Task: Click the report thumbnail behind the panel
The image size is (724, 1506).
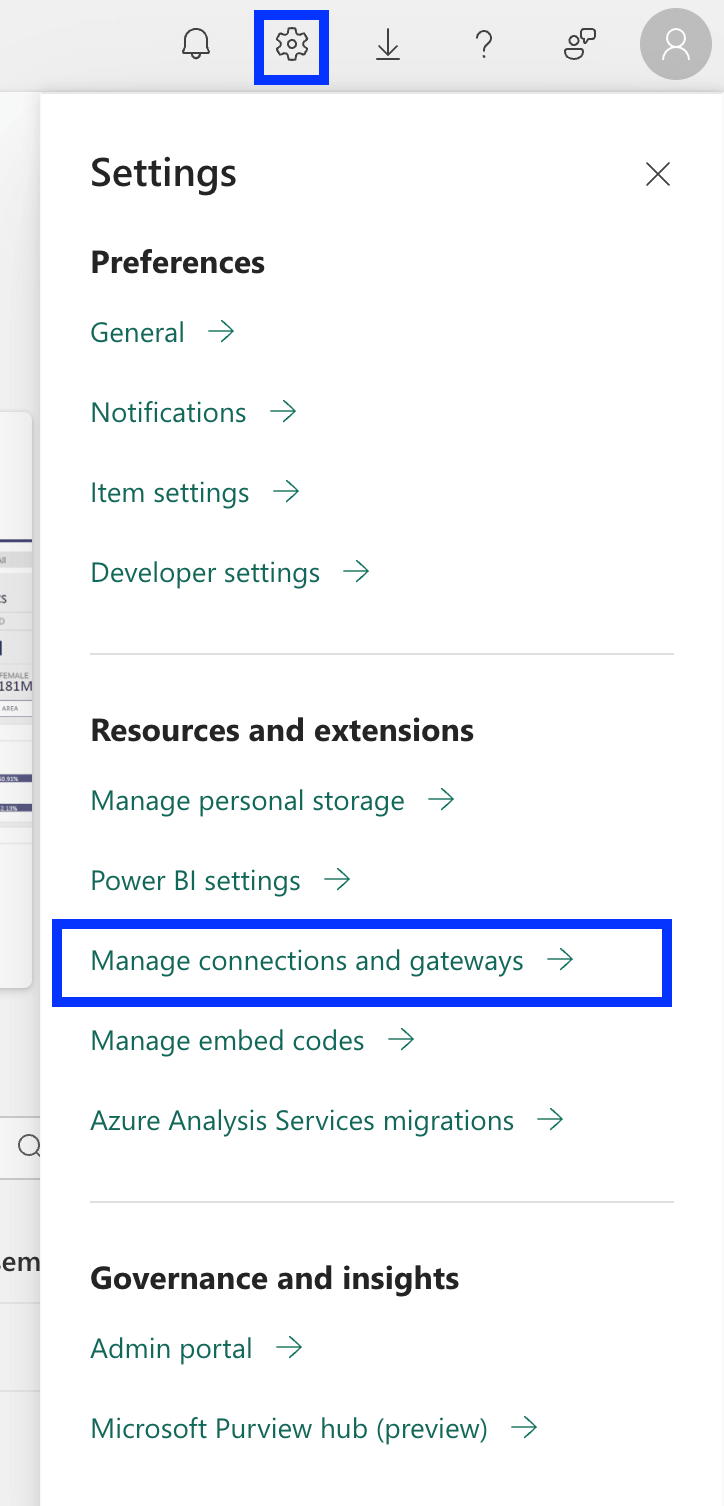Action: click(x=16, y=700)
